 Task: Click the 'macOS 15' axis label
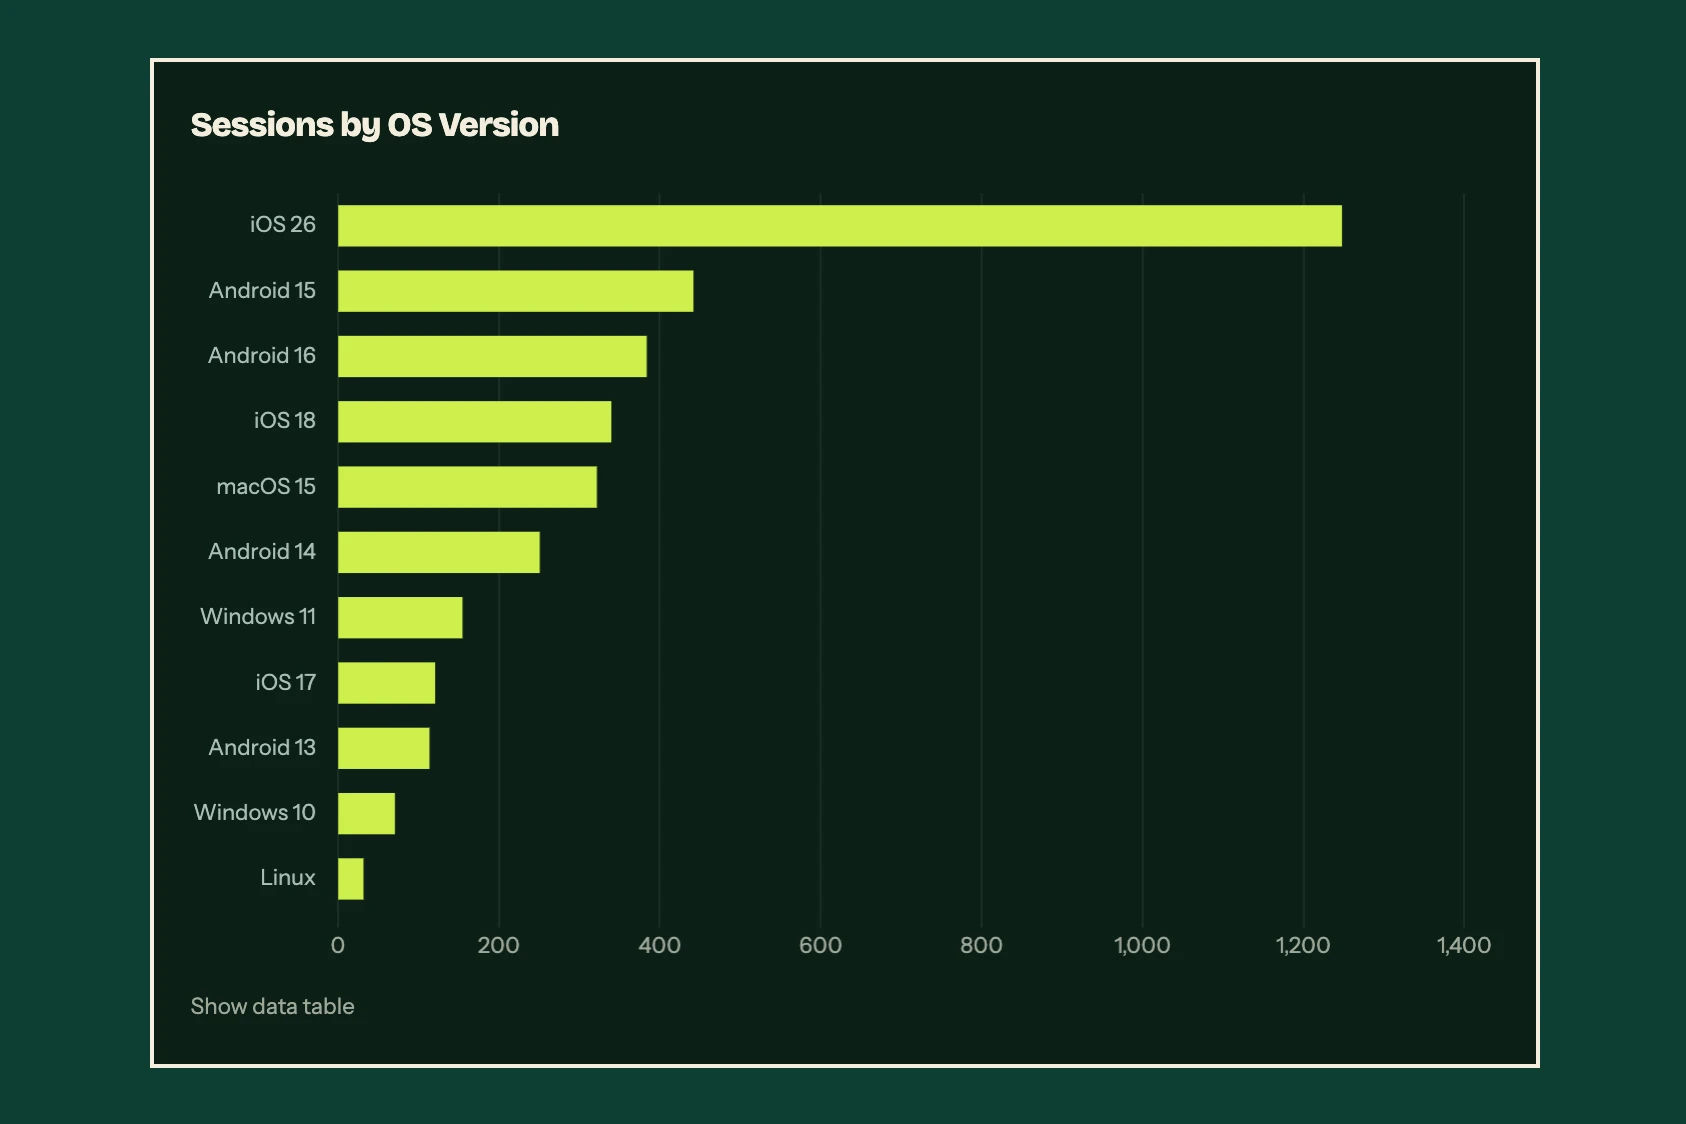[266, 486]
